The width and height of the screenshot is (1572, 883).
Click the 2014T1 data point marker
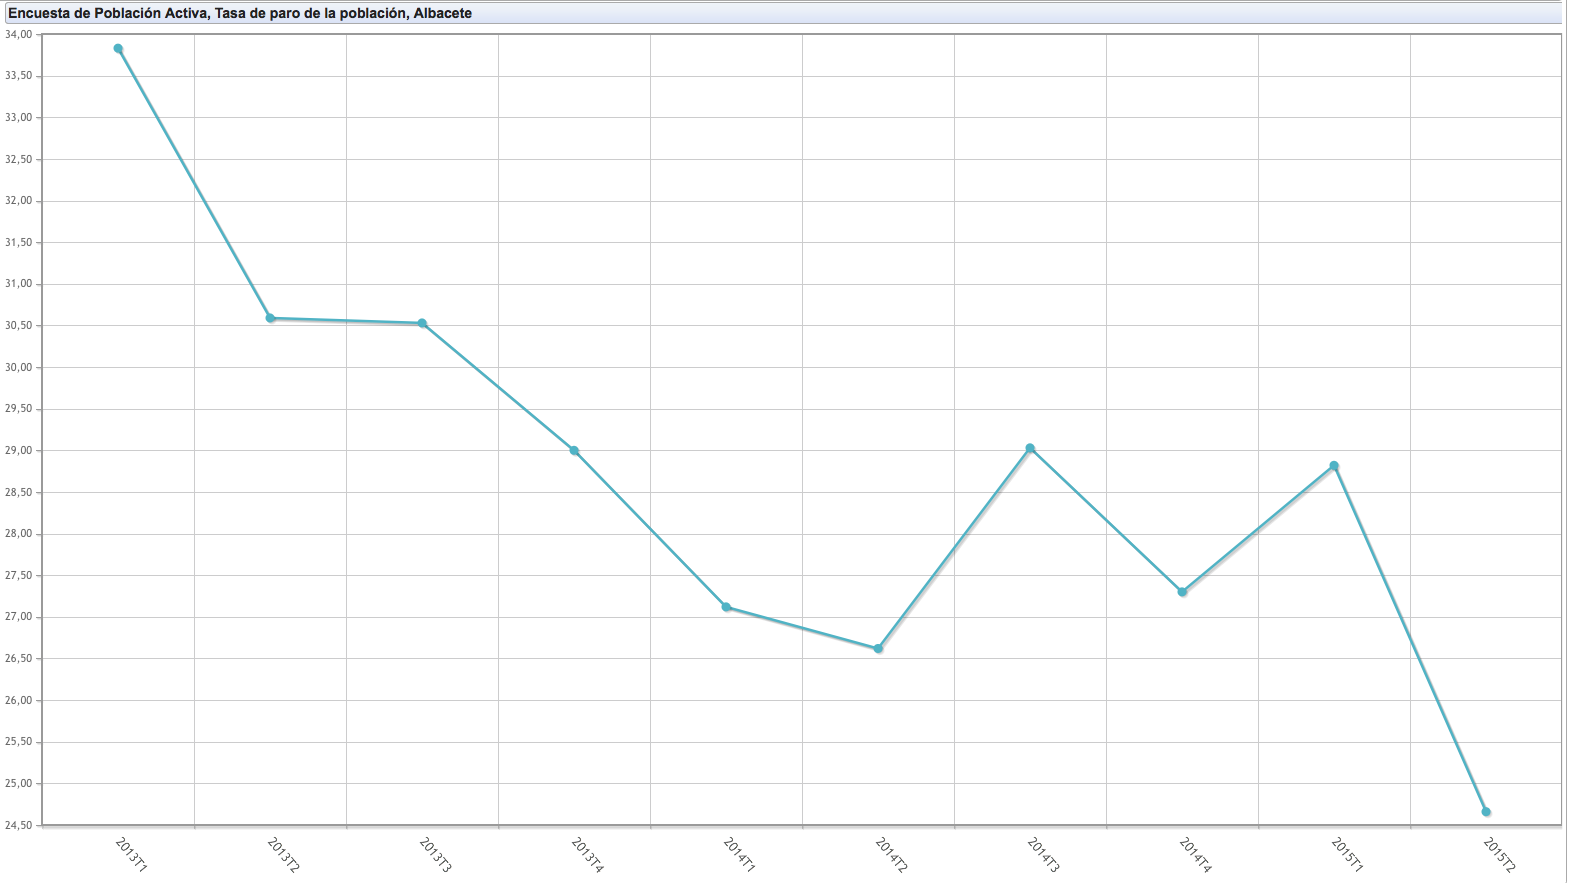pyautogui.click(x=726, y=607)
